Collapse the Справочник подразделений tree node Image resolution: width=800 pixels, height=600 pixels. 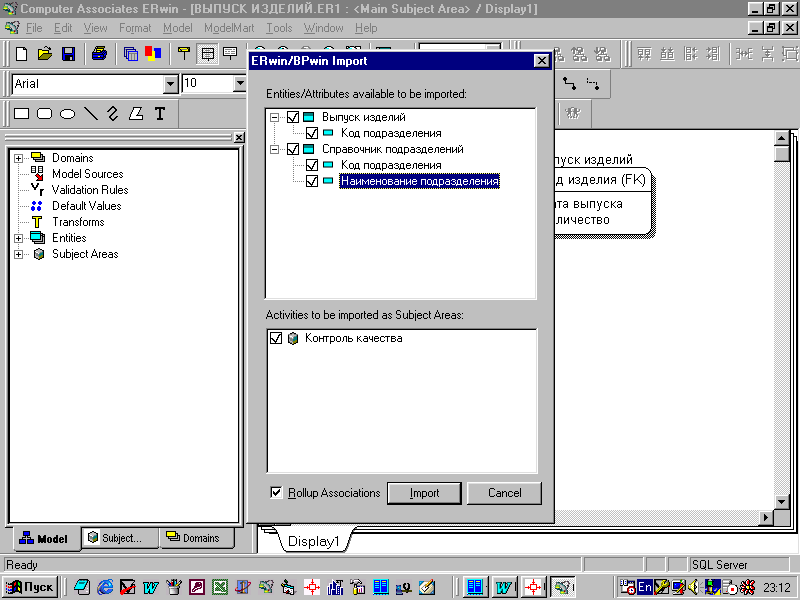coord(274,149)
